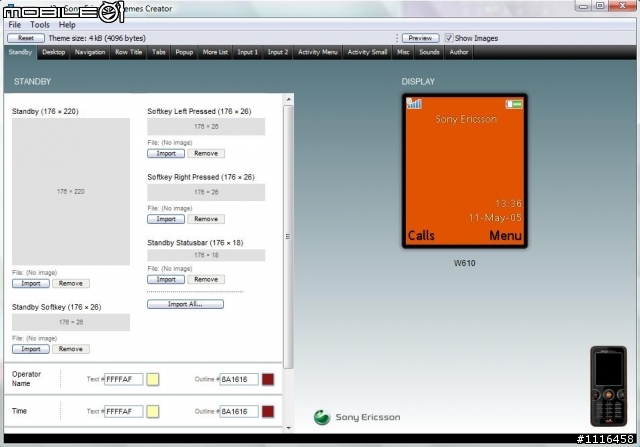Open the Activity Small tab
This screenshot has width=640, height=447.
click(367, 52)
